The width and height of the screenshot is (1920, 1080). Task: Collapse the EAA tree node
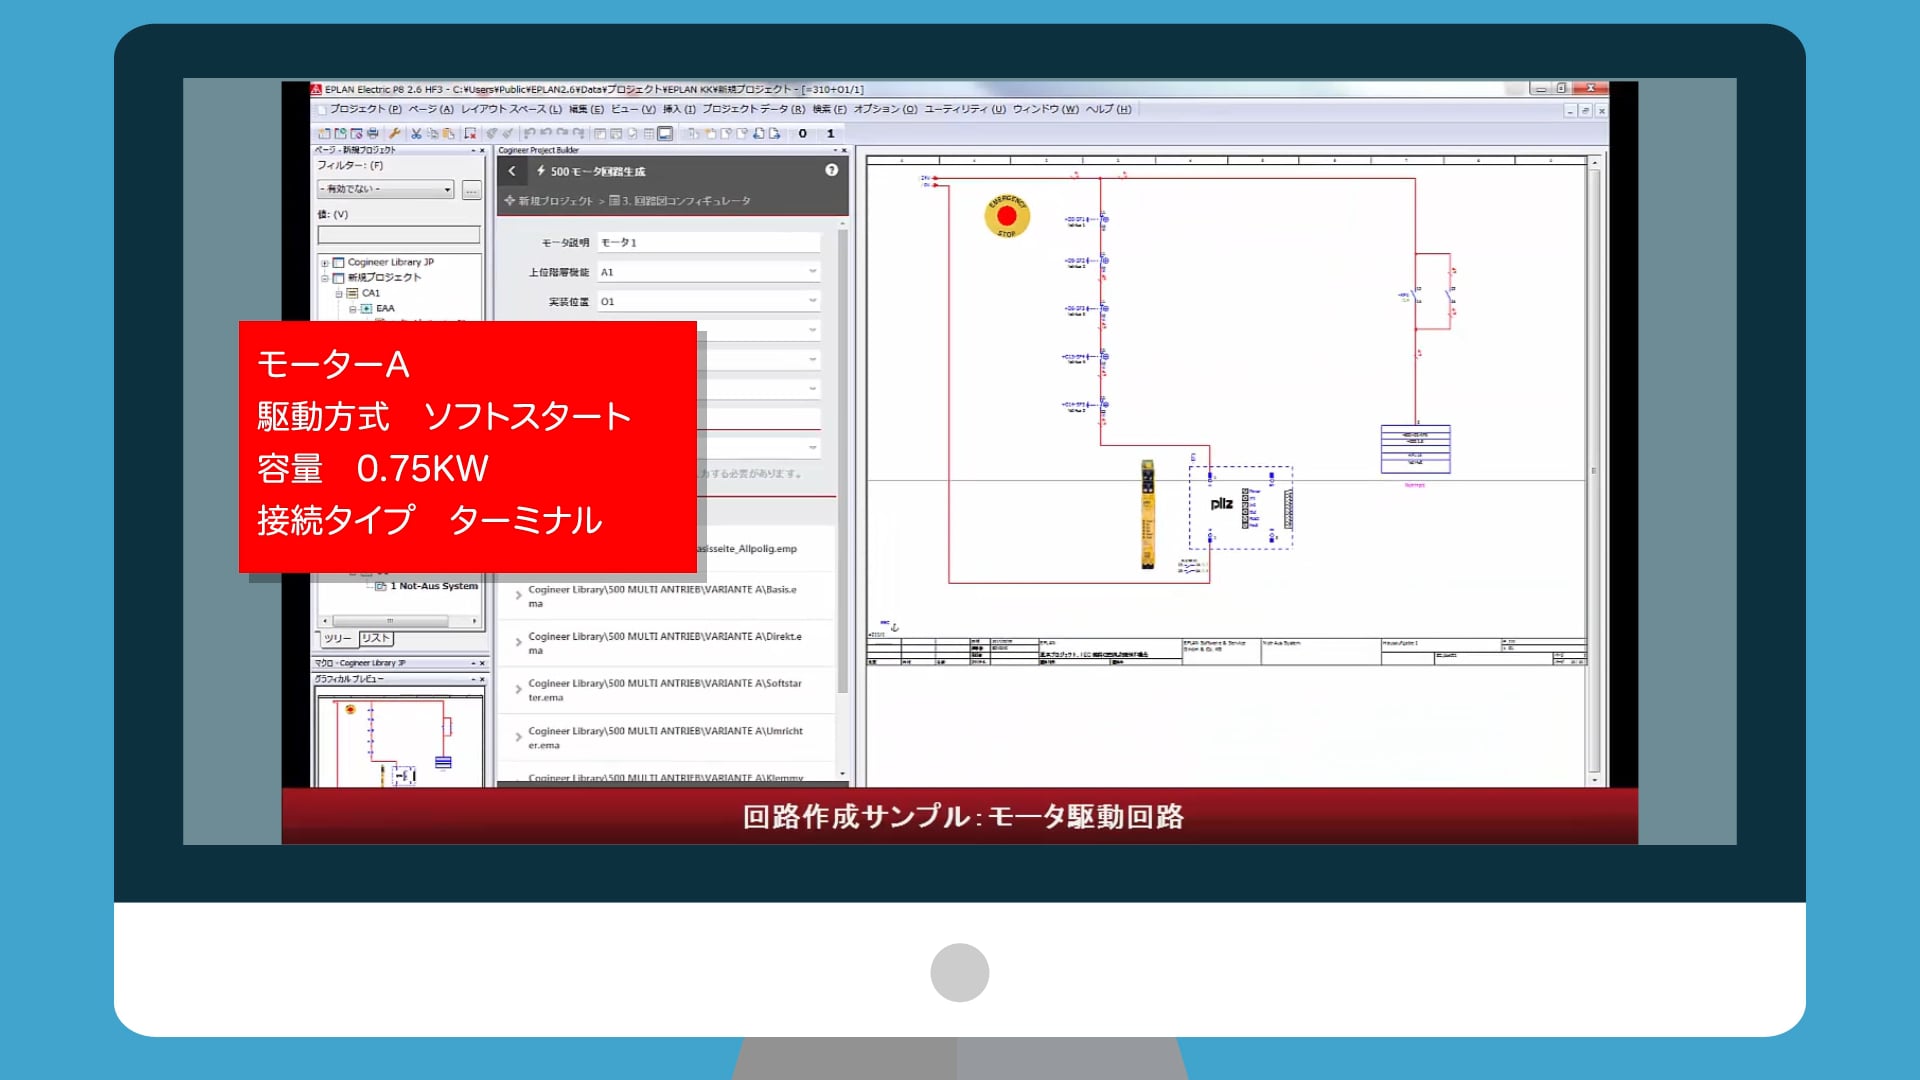point(353,309)
